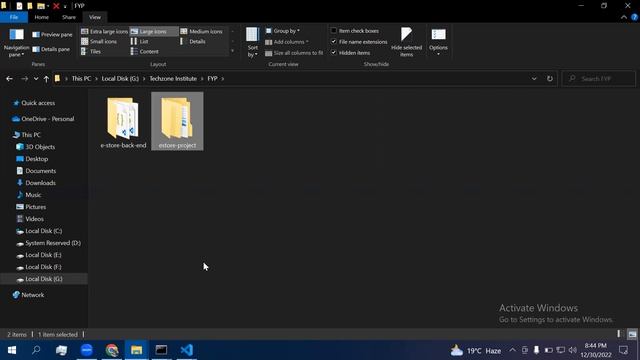Screen dimensions: 640x360
Task: Open Google Chrome from taskbar
Action: coord(112,350)
